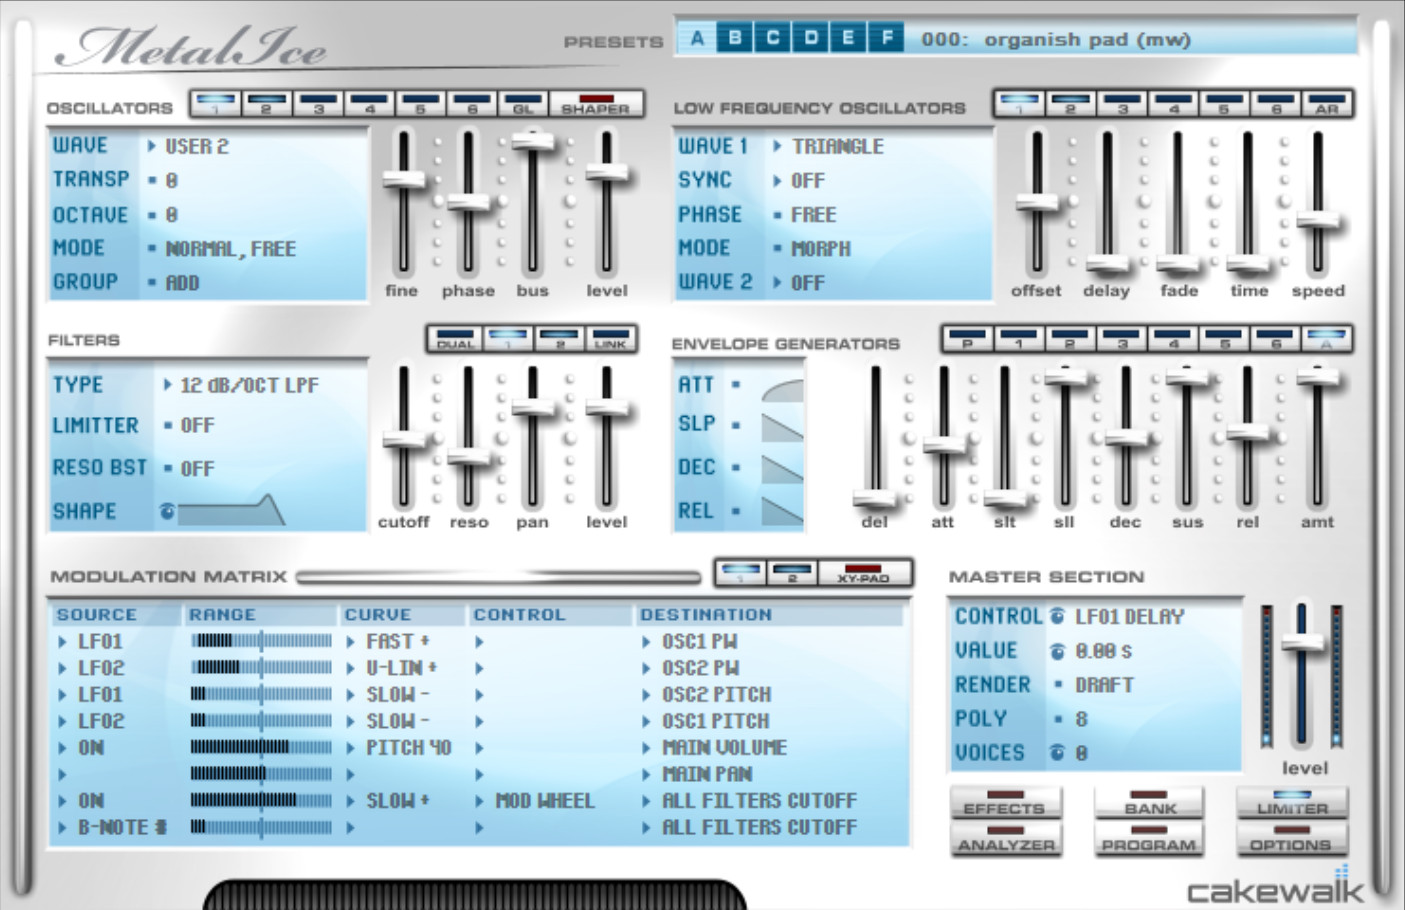Toggle the oscillator SHAPER button
This screenshot has width=1405, height=910.
(595, 104)
